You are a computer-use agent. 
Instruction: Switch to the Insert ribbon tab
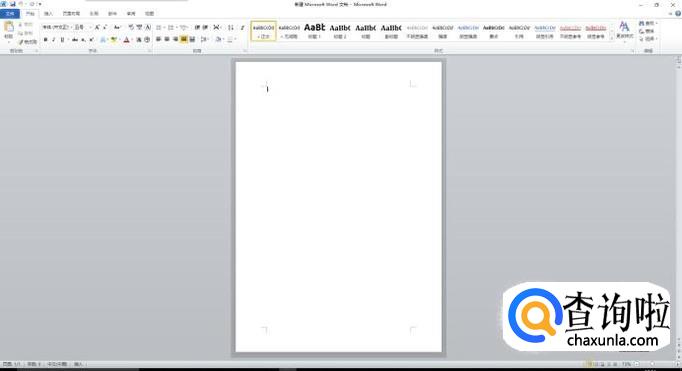point(48,14)
